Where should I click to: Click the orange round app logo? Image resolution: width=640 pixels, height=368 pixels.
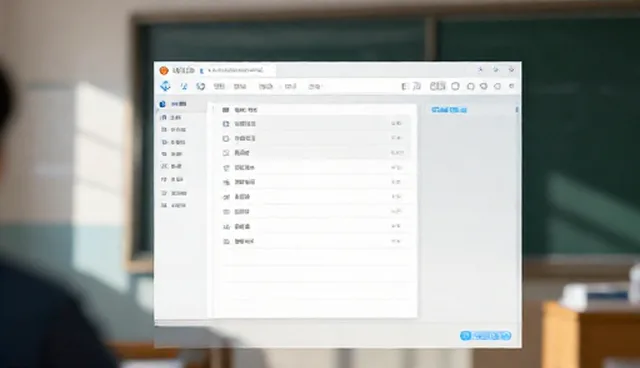(164, 71)
